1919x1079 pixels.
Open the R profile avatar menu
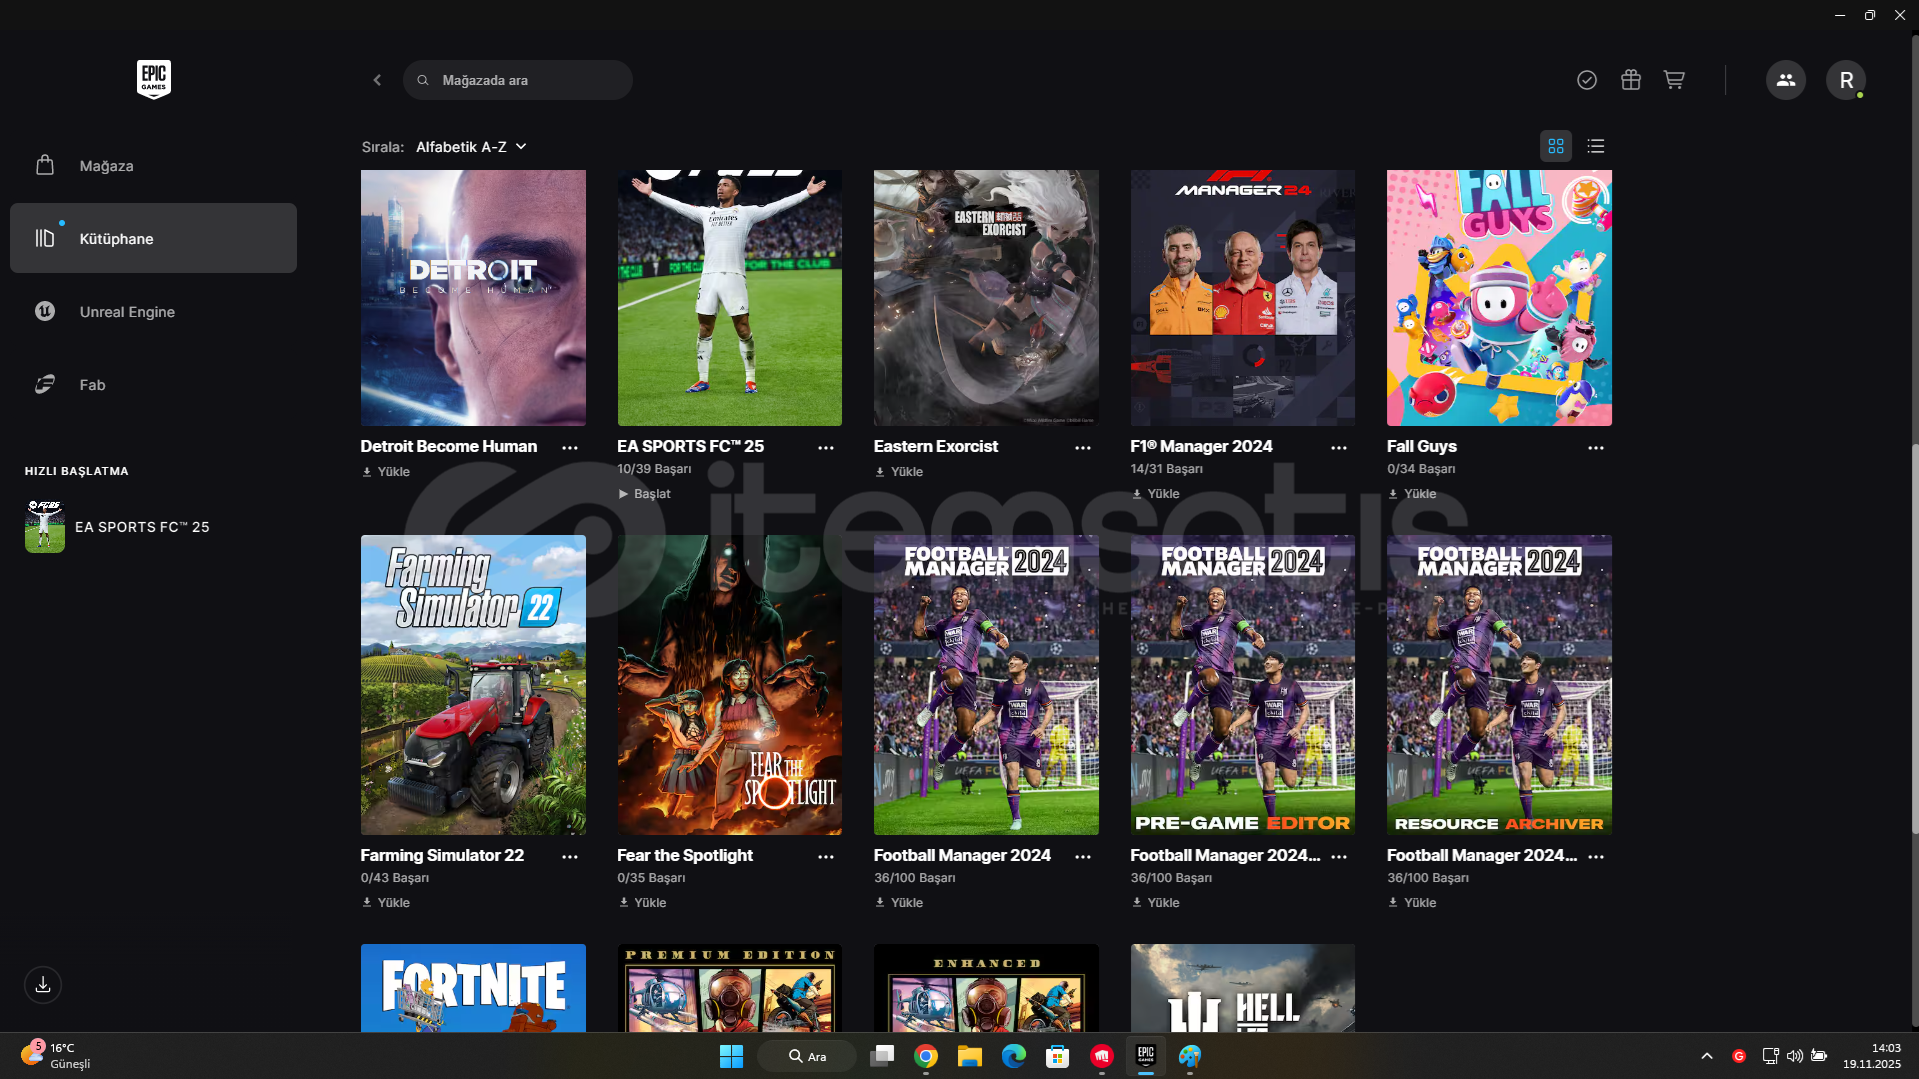1846,80
